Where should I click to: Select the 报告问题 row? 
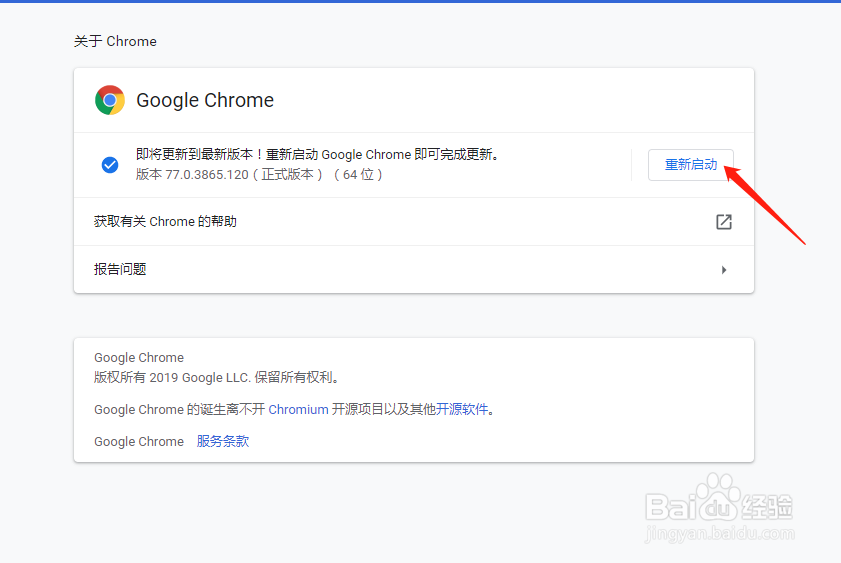[x=120, y=270]
